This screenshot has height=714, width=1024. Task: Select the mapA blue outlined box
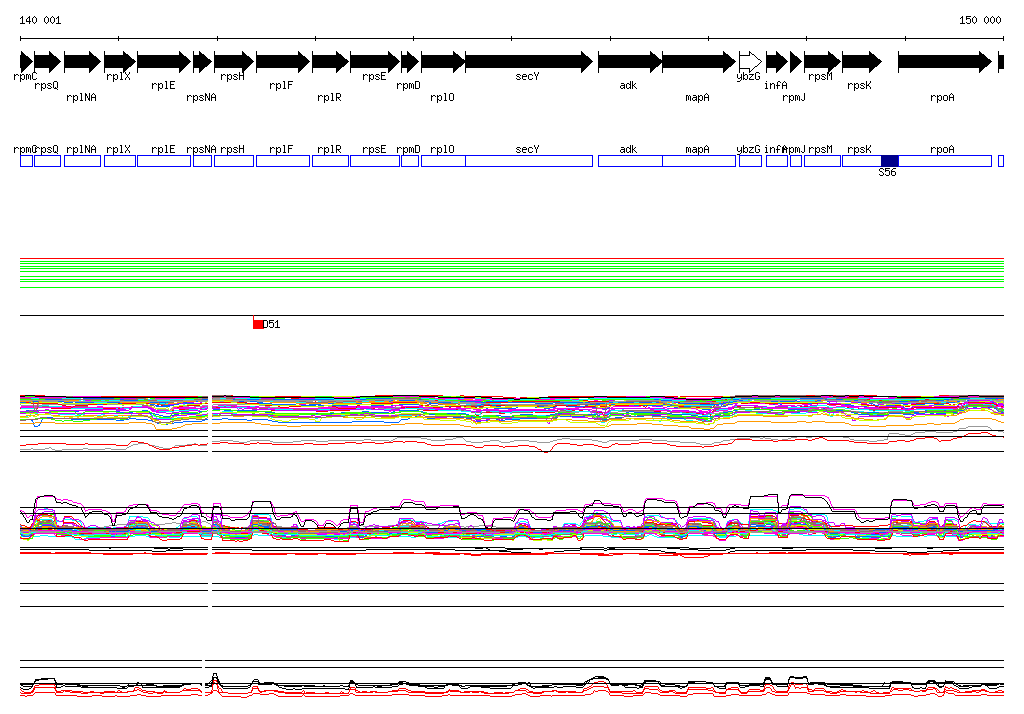[x=699, y=161]
